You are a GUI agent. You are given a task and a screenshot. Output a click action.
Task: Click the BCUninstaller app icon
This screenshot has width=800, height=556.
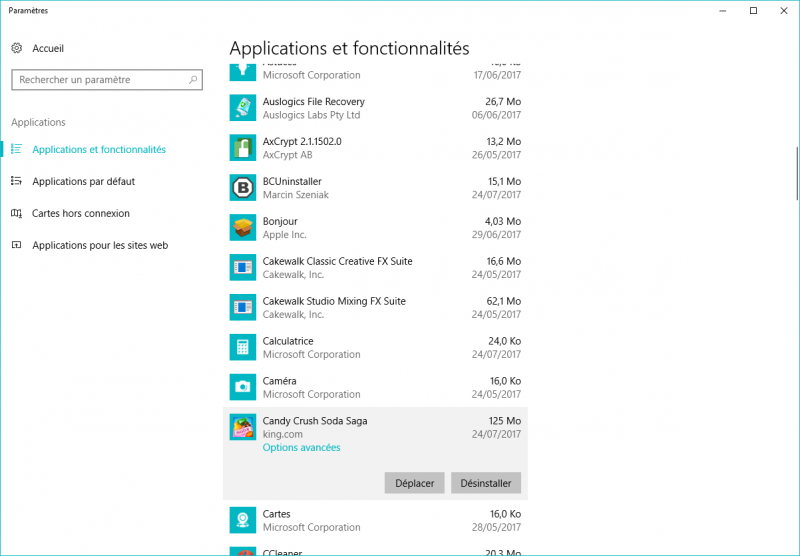(x=243, y=188)
